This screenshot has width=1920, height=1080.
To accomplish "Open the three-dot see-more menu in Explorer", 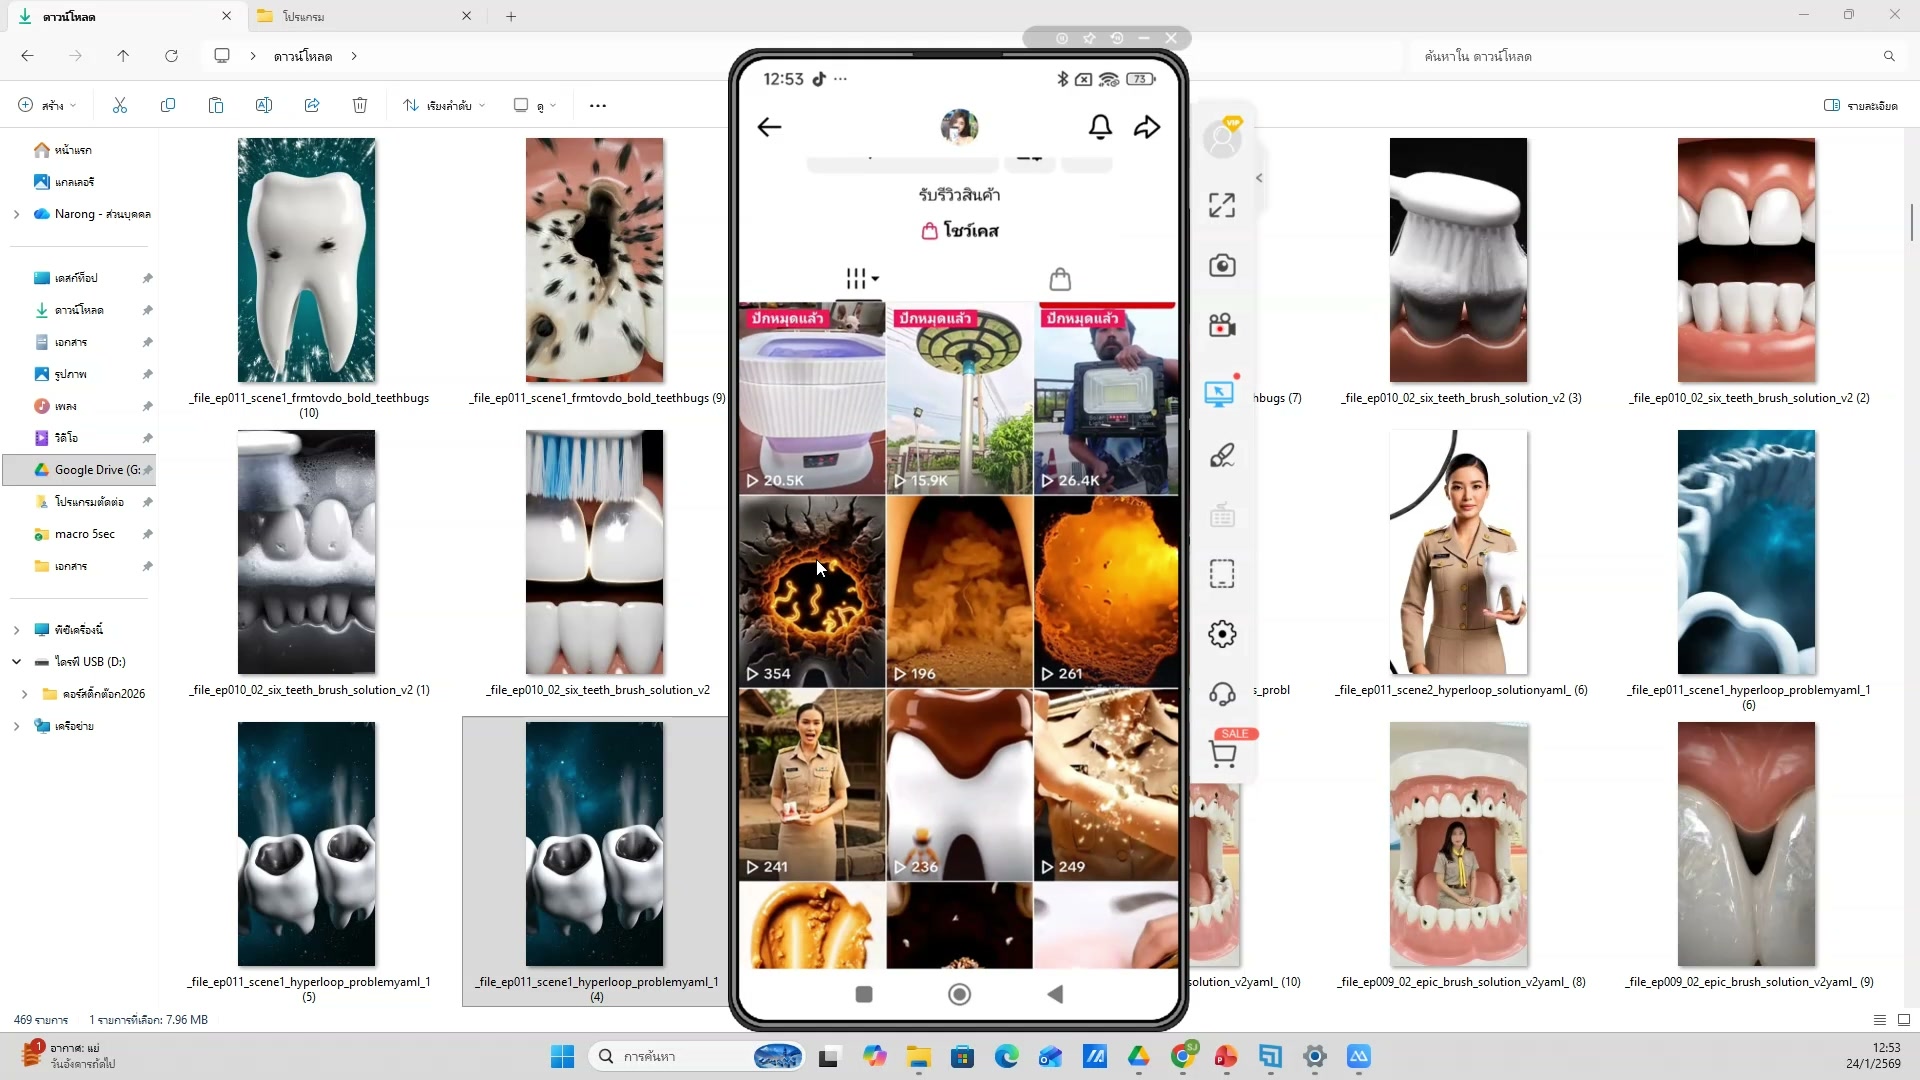I will click(x=597, y=105).
